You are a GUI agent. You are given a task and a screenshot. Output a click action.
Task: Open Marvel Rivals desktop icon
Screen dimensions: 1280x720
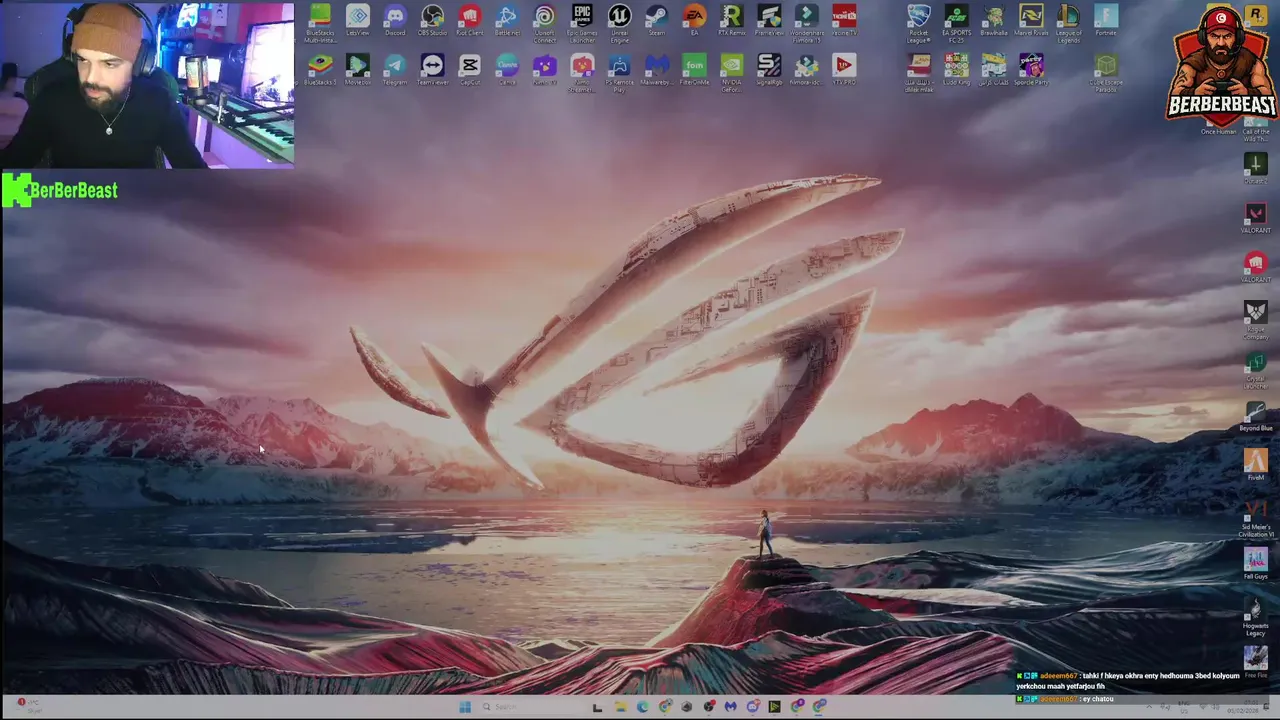pyautogui.click(x=1031, y=20)
